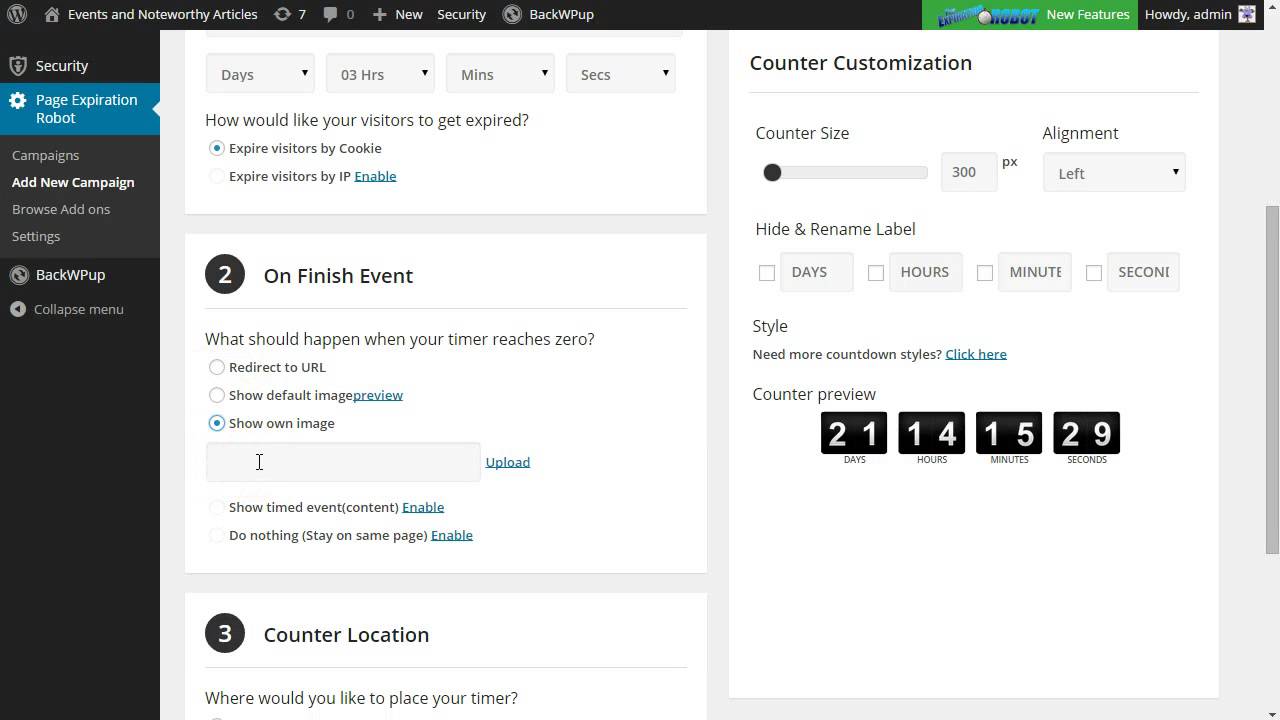Select Show own image option
1280x720 pixels.
[217, 423]
